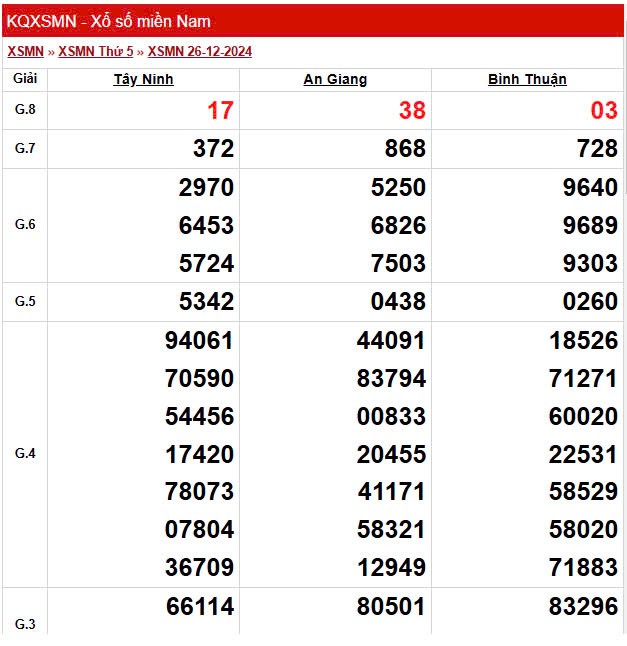Click the Giải column header
This screenshot has height=646, width=627.
point(25,79)
